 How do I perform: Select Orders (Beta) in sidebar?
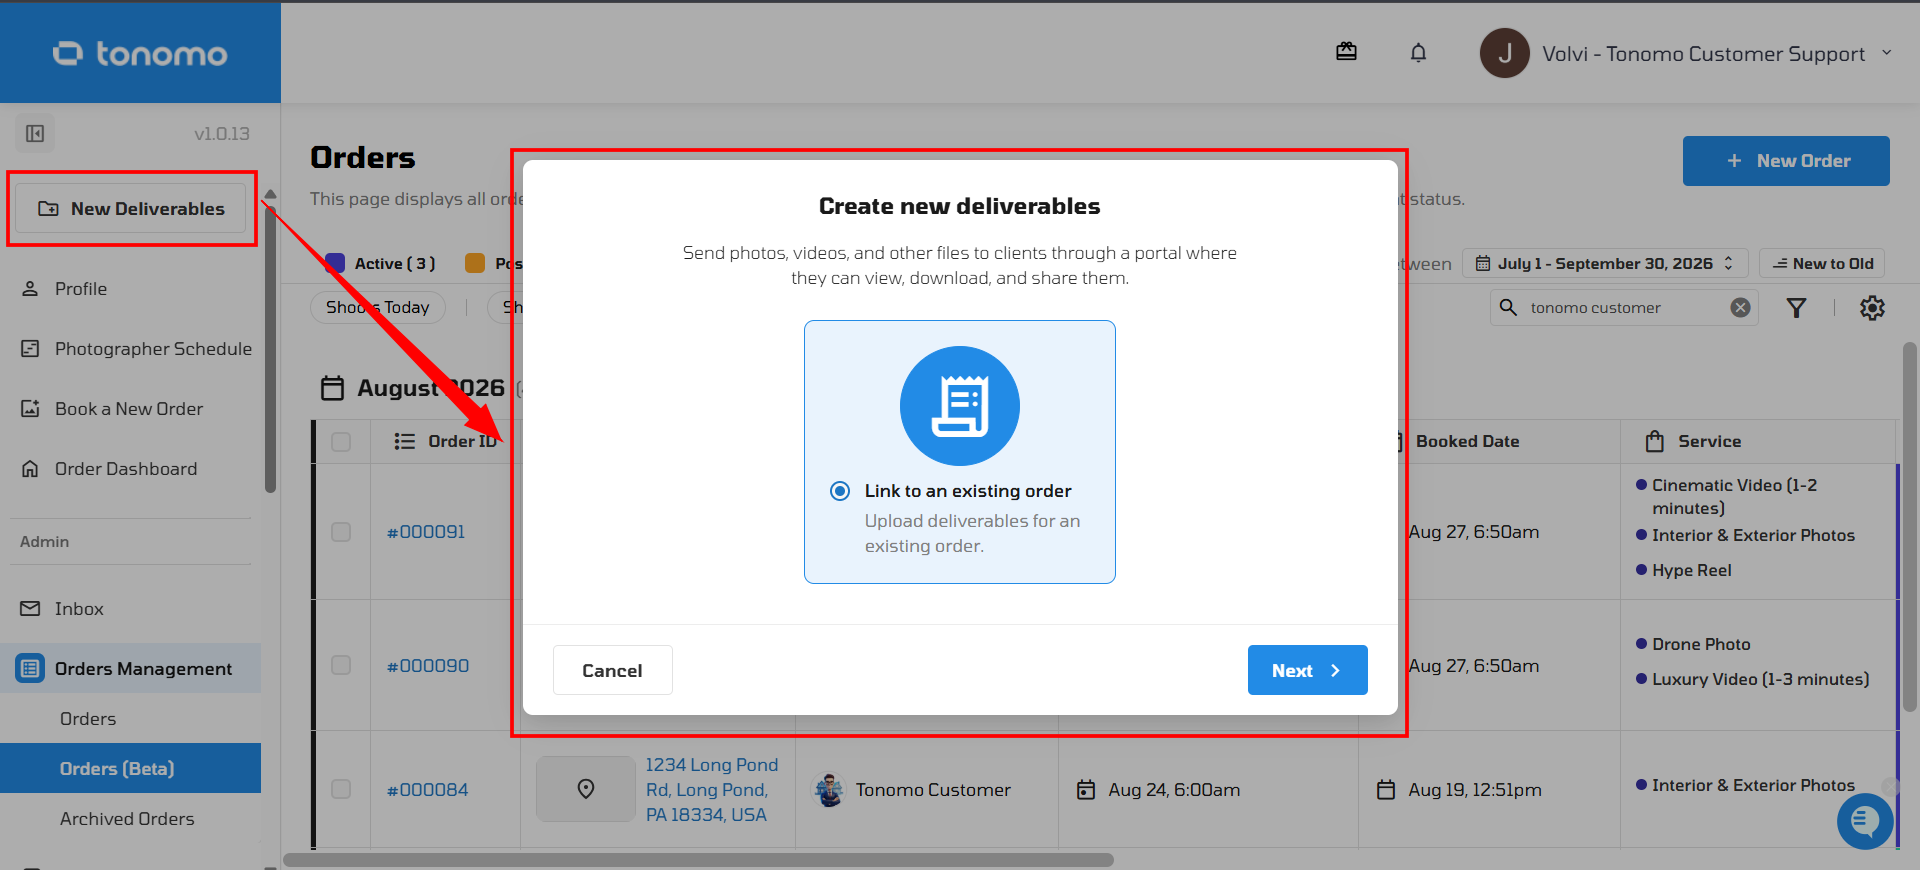[130, 768]
